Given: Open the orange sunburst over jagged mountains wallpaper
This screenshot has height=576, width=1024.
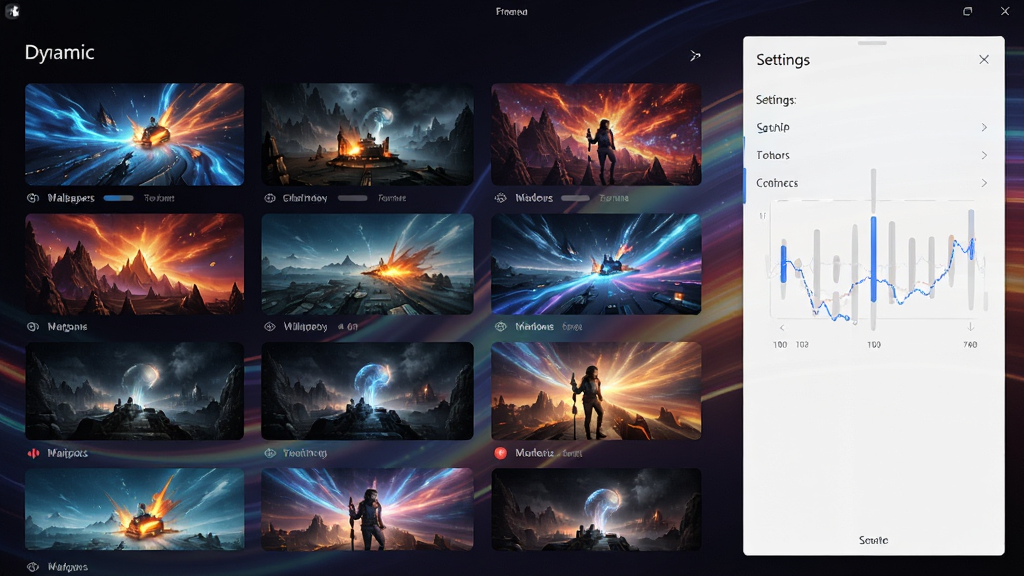Looking at the screenshot, I should coord(135,264).
